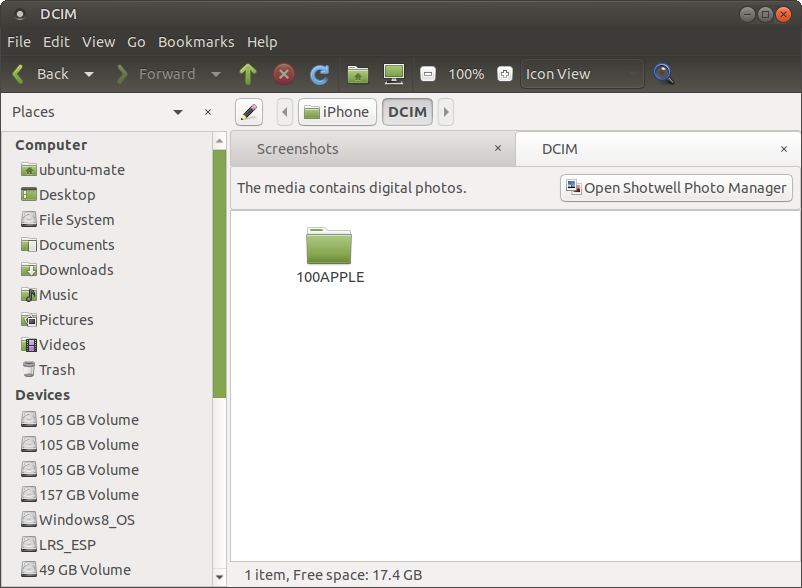Screen dimensions: 802x588
Task: Click the DCIM path bar button
Action: tap(408, 112)
